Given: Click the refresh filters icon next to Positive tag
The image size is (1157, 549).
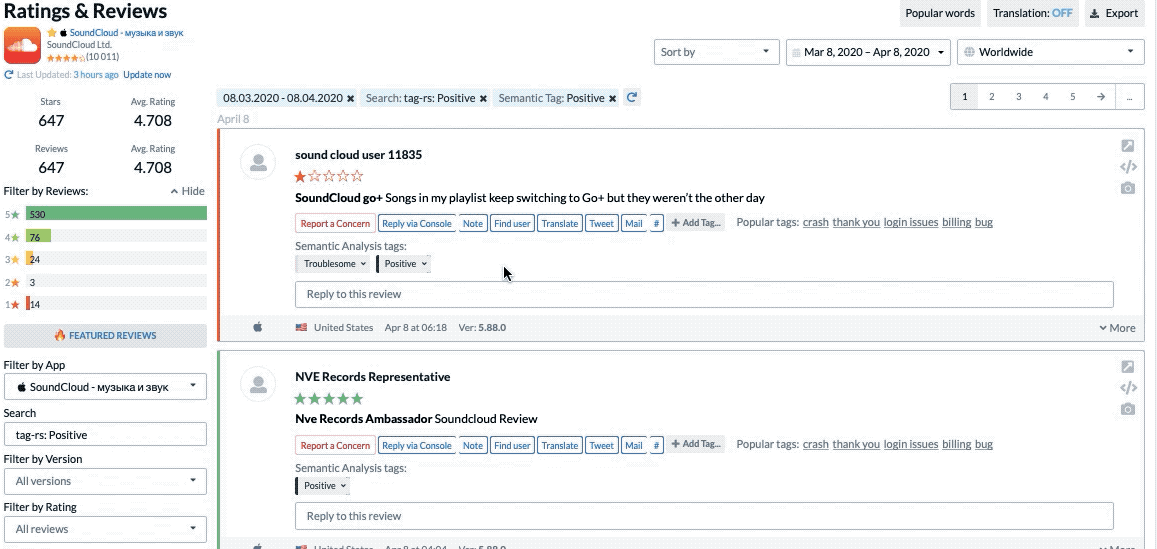Looking at the screenshot, I should coord(632,97).
